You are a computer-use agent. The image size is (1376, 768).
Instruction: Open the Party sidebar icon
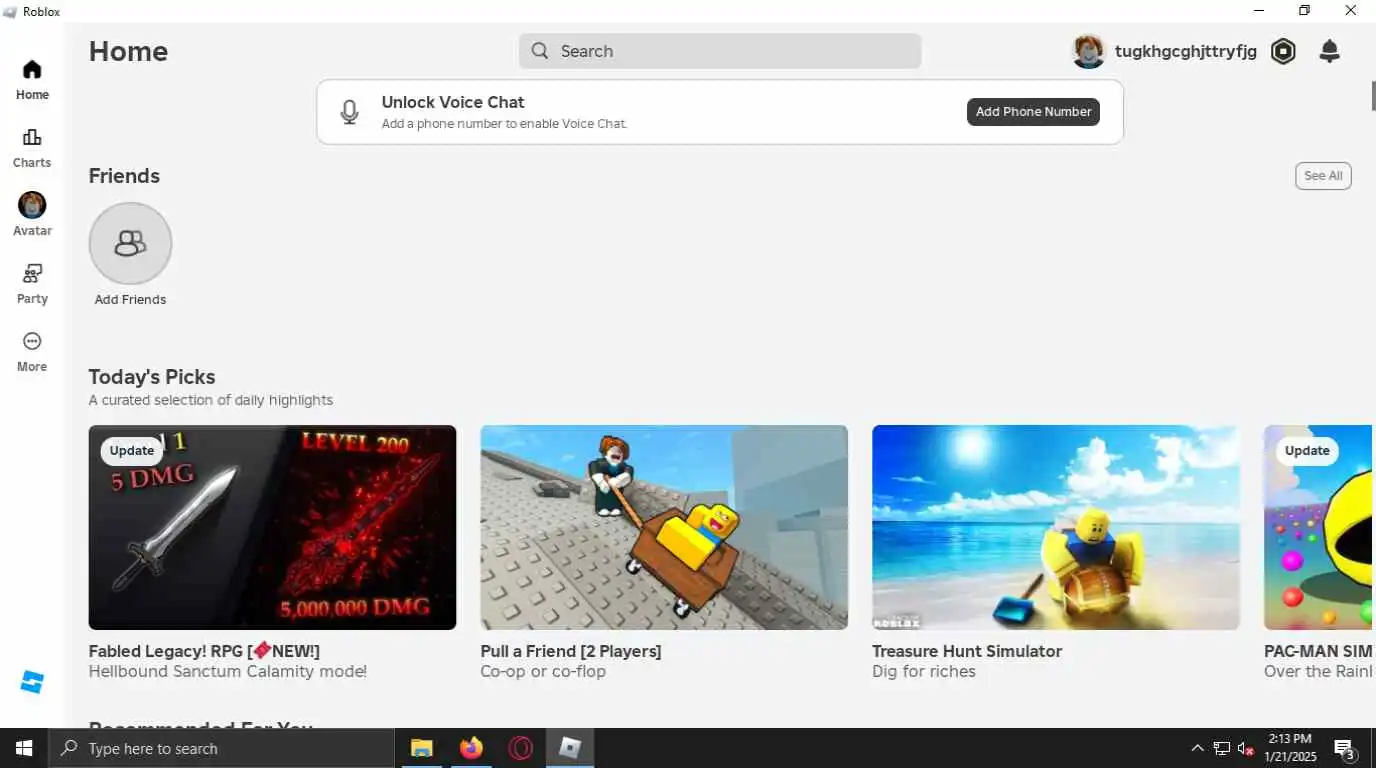tap(32, 273)
